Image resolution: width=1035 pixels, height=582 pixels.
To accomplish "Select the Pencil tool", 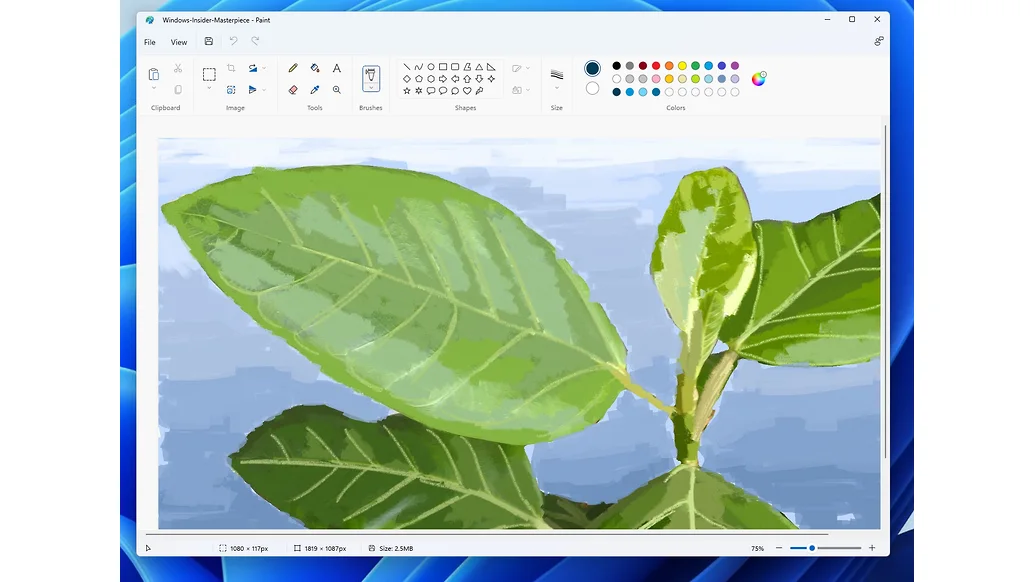I will click(x=293, y=68).
